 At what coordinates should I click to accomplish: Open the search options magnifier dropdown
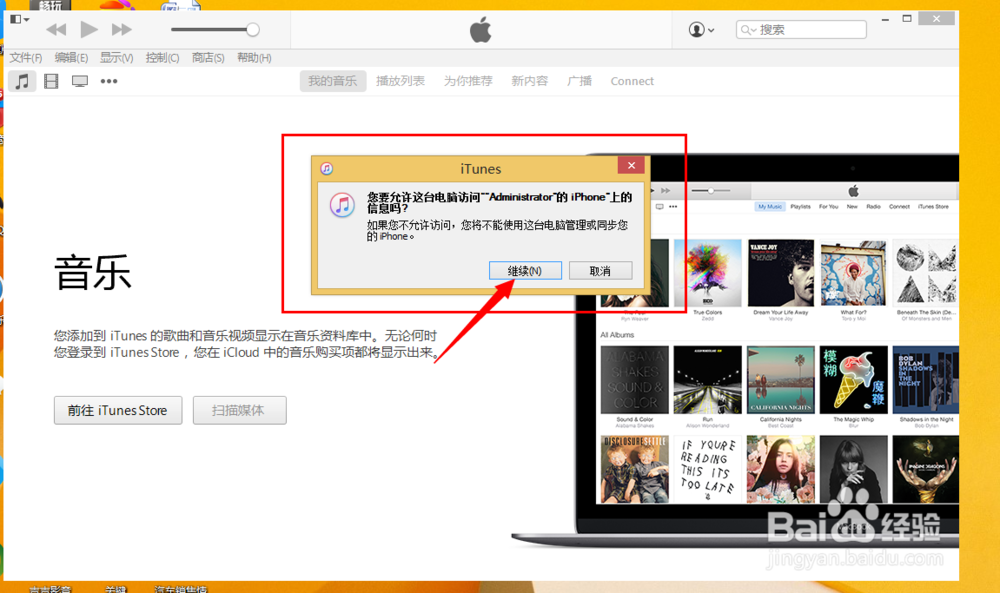point(748,30)
